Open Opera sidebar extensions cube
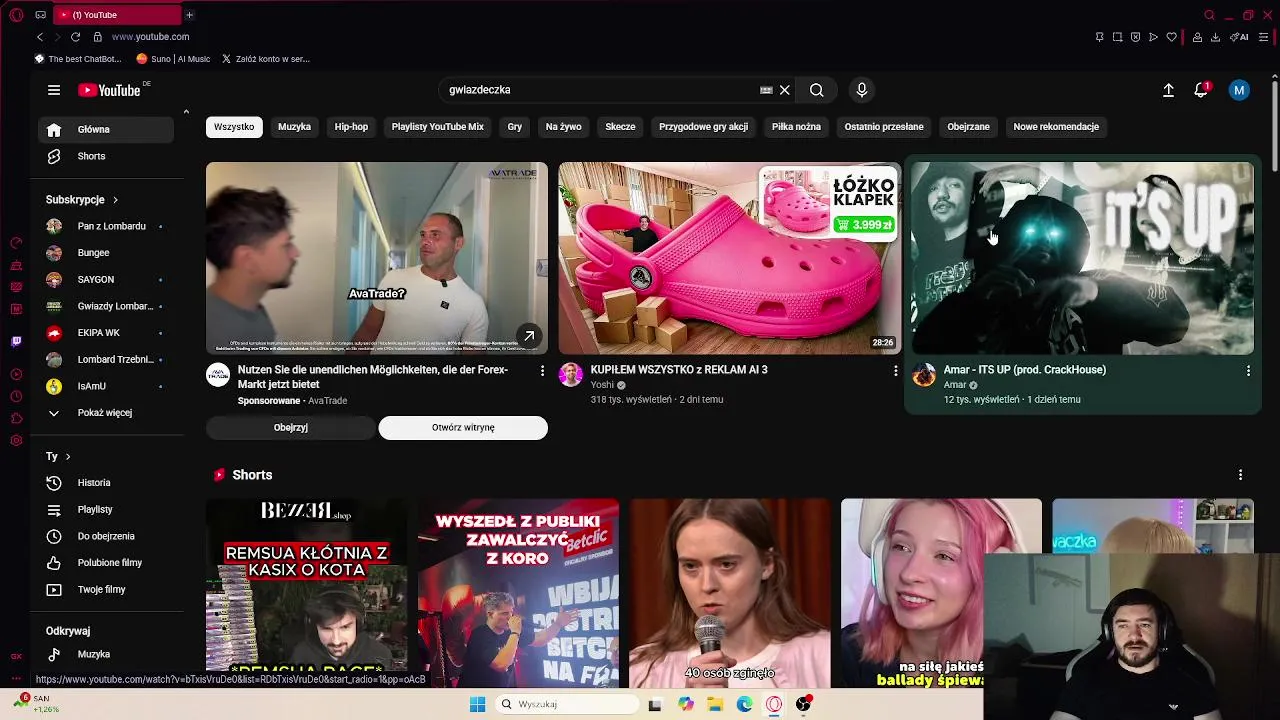Screen dimensions: 1280x720 point(16,419)
